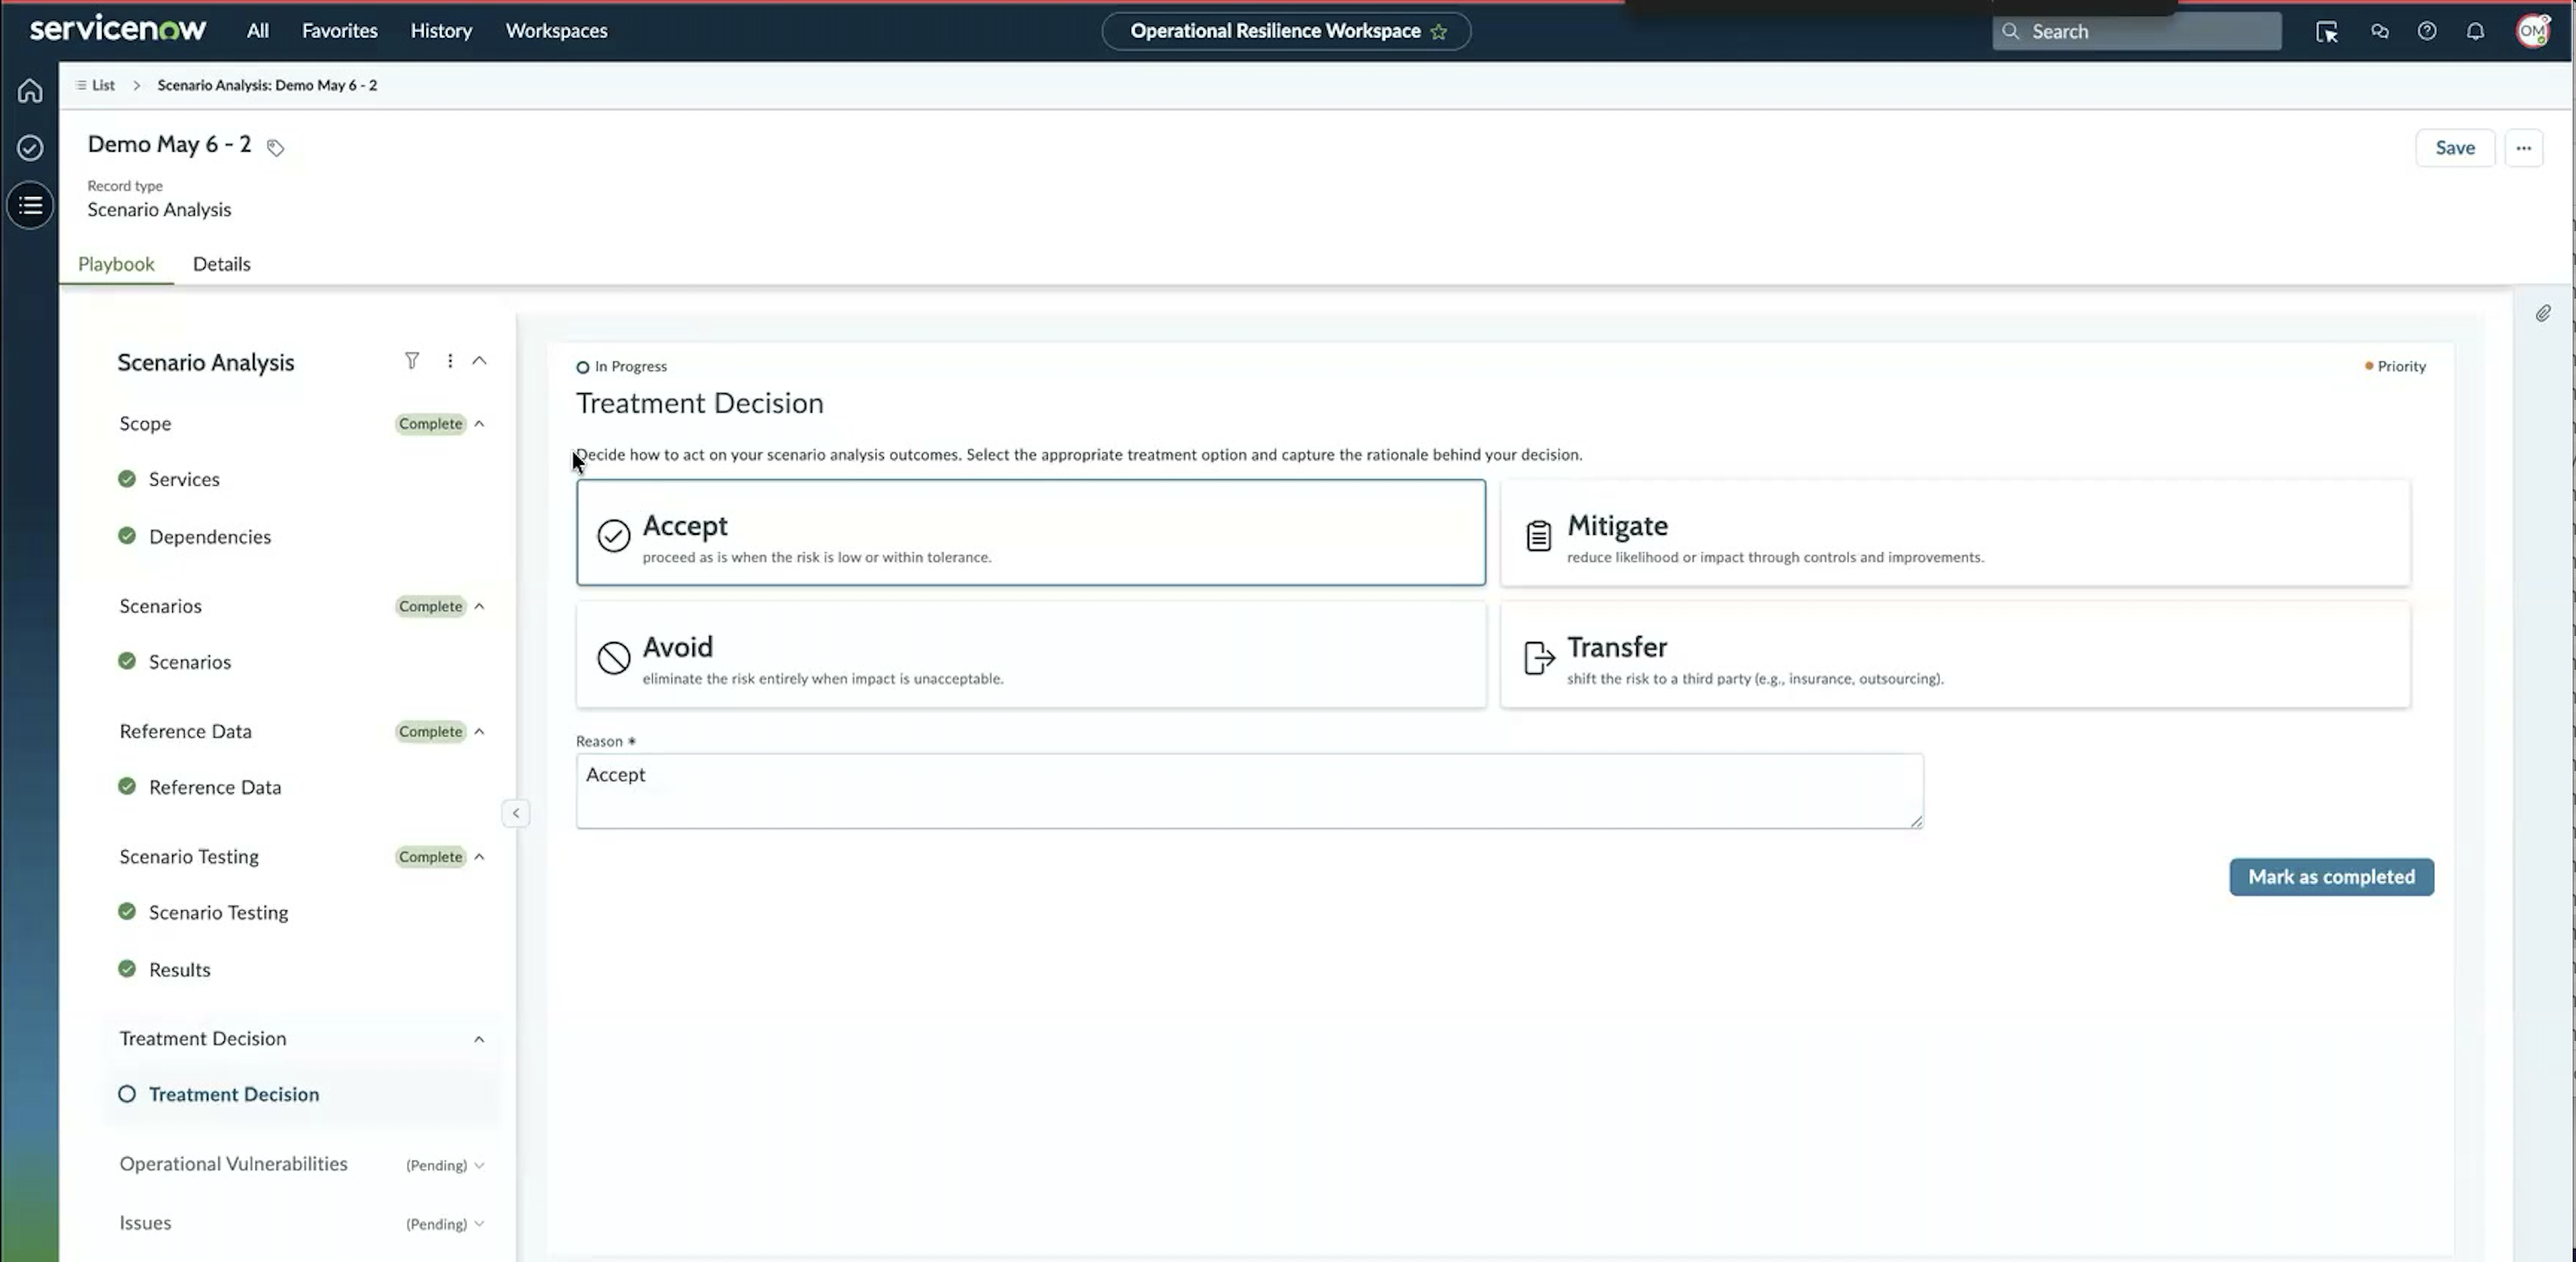Select the List icon in left sidebar

[x=30, y=205]
